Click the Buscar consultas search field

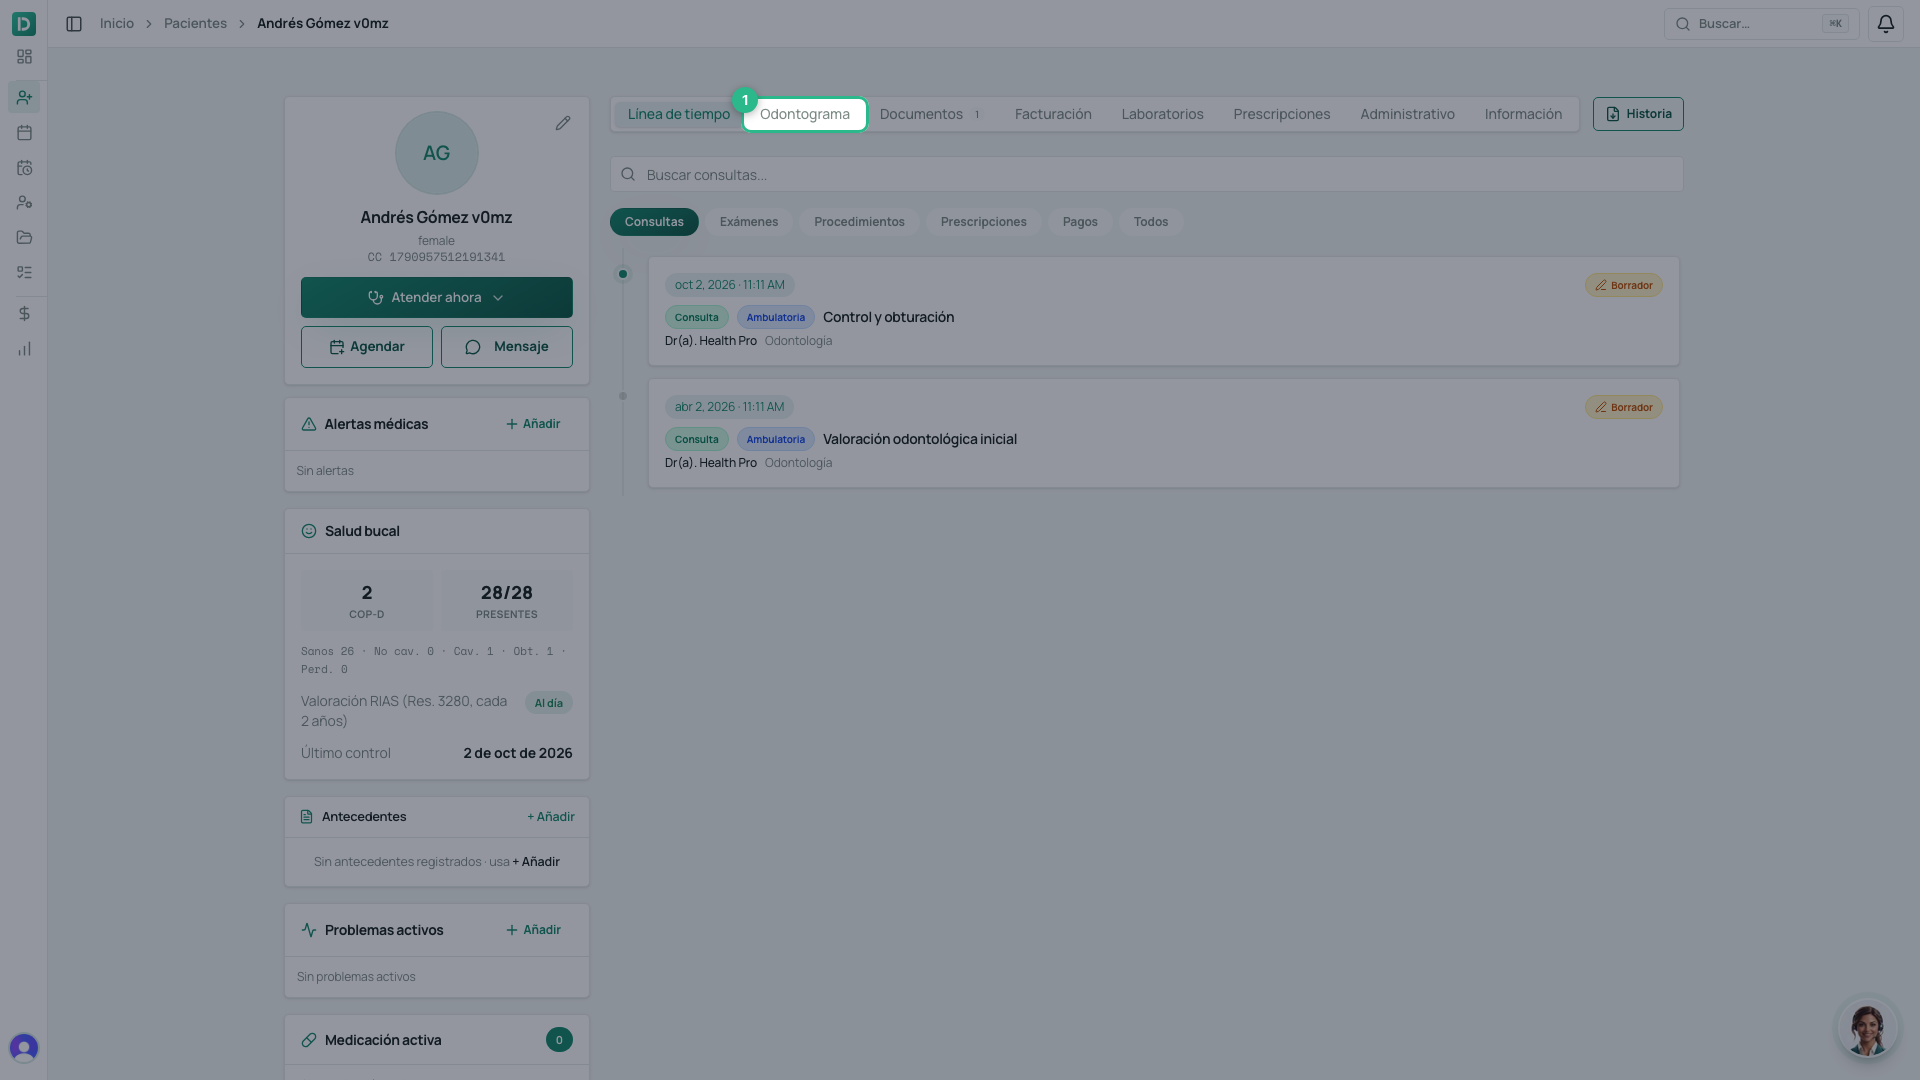tap(1146, 174)
